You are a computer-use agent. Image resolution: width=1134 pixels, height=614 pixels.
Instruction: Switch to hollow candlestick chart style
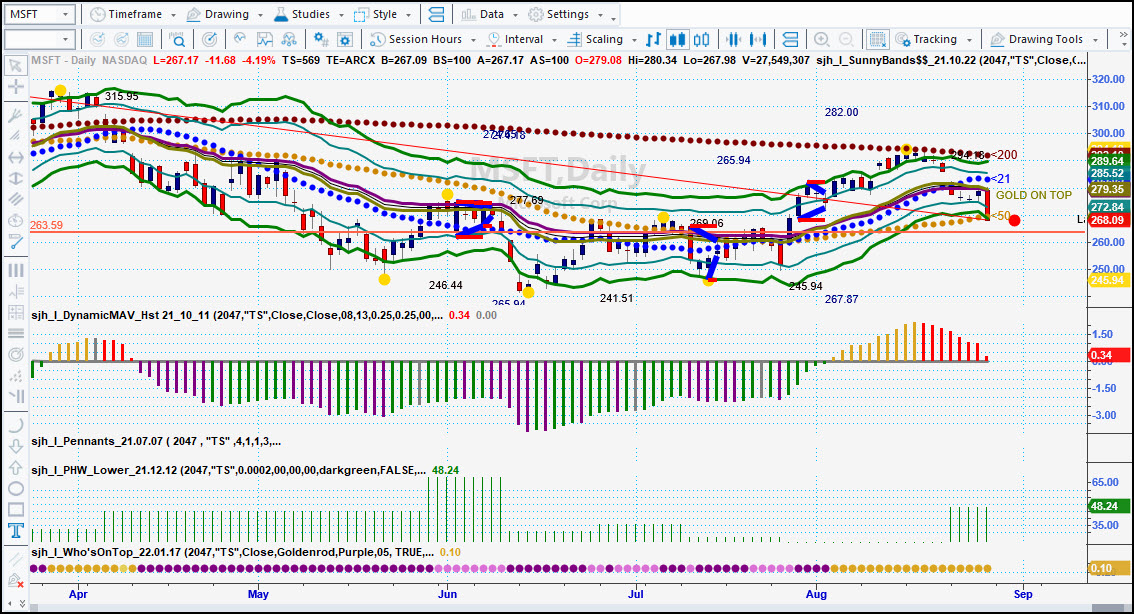click(x=702, y=39)
